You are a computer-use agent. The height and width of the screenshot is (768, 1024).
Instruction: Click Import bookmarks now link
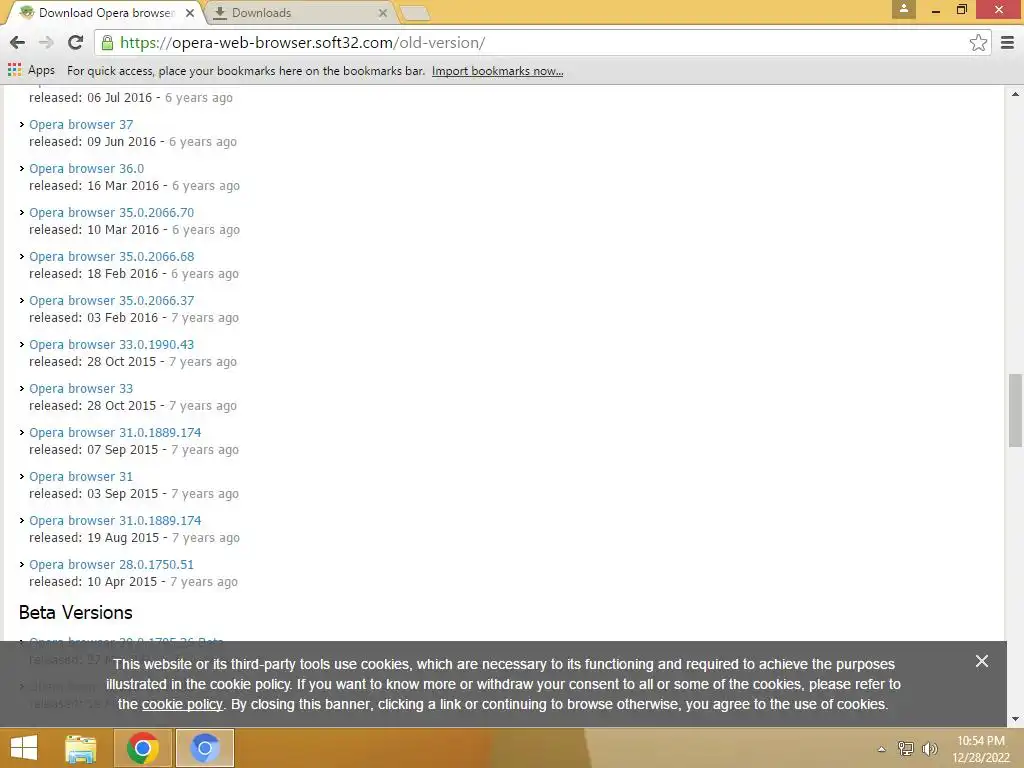pyautogui.click(x=497, y=71)
